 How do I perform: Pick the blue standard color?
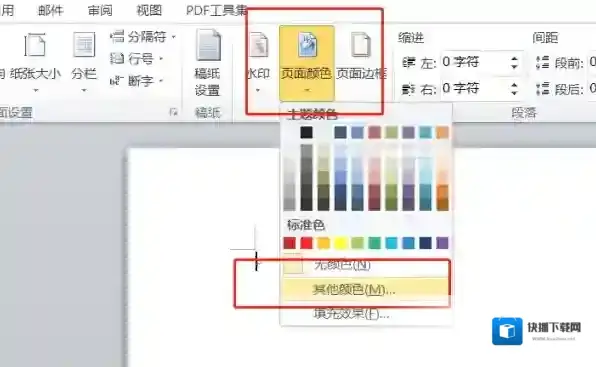pyautogui.click(x=408, y=243)
